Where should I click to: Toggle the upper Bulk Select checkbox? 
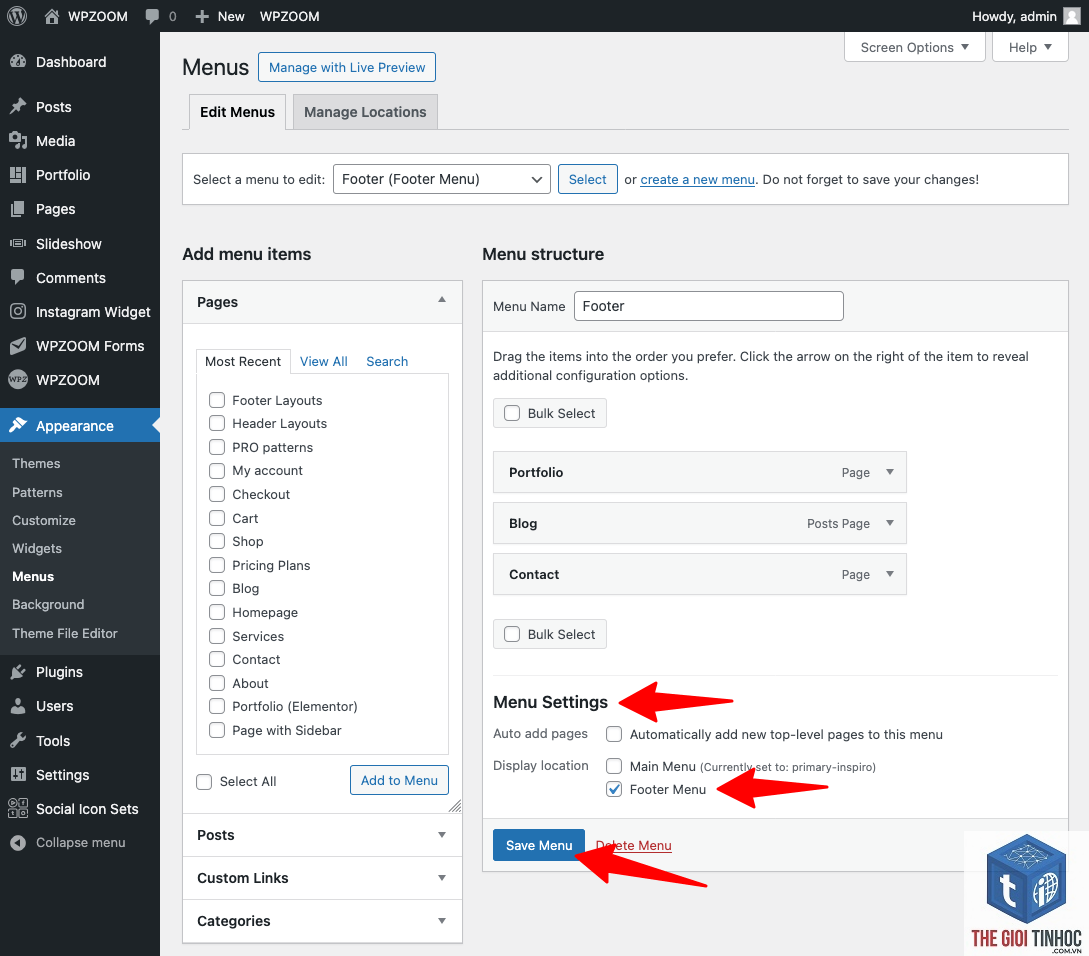point(512,413)
